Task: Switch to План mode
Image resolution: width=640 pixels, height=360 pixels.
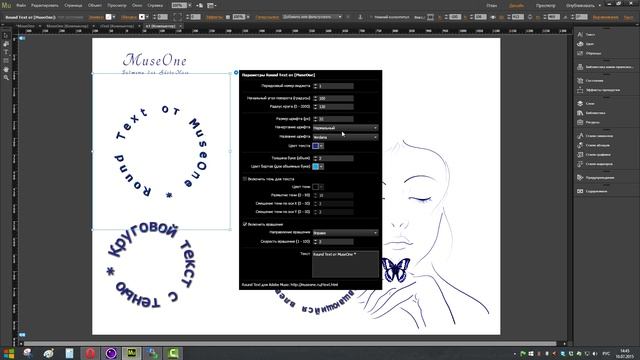Action: pos(492,6)
